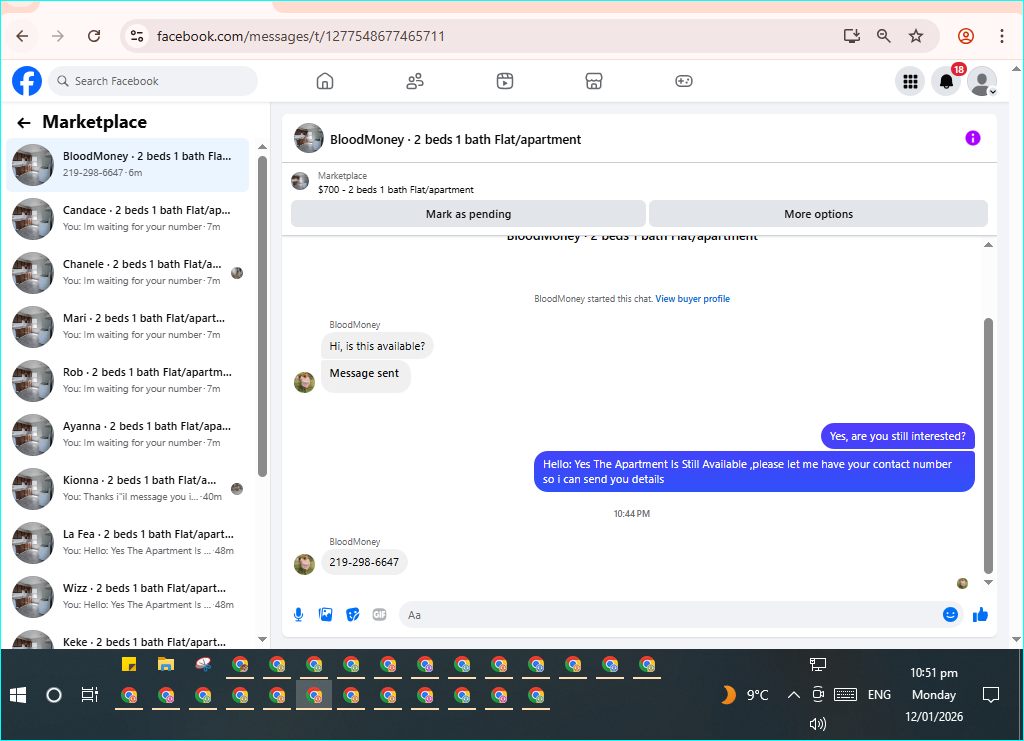Open the emoji picker smiley icon
This screenshot has width=1024, height=741.
tap(950, 614)
